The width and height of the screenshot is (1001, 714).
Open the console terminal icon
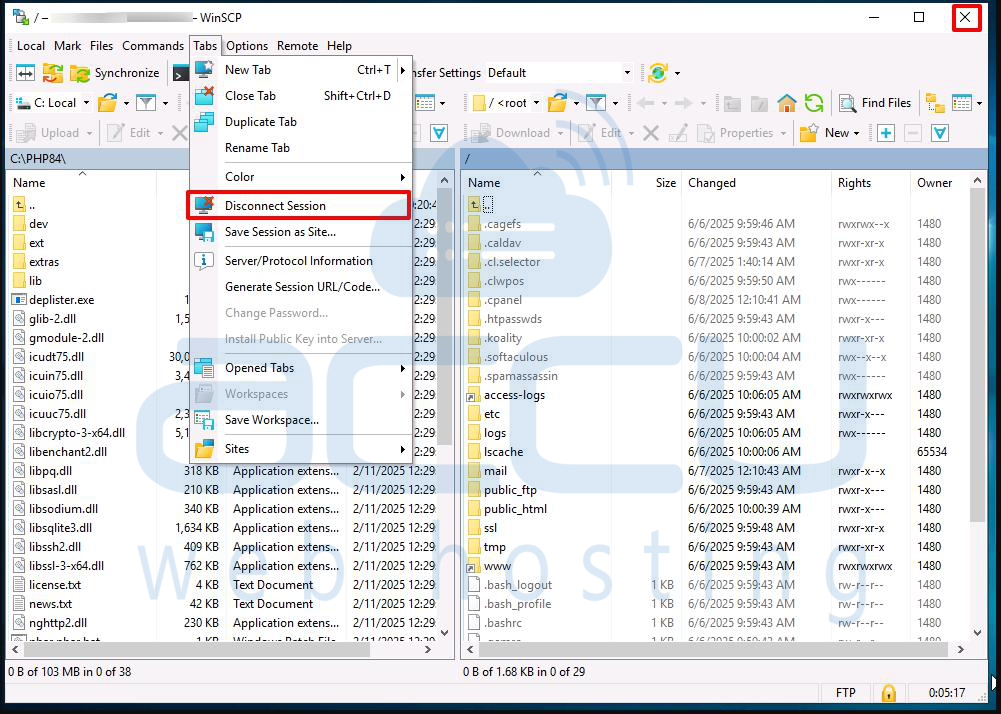(181, 73)
